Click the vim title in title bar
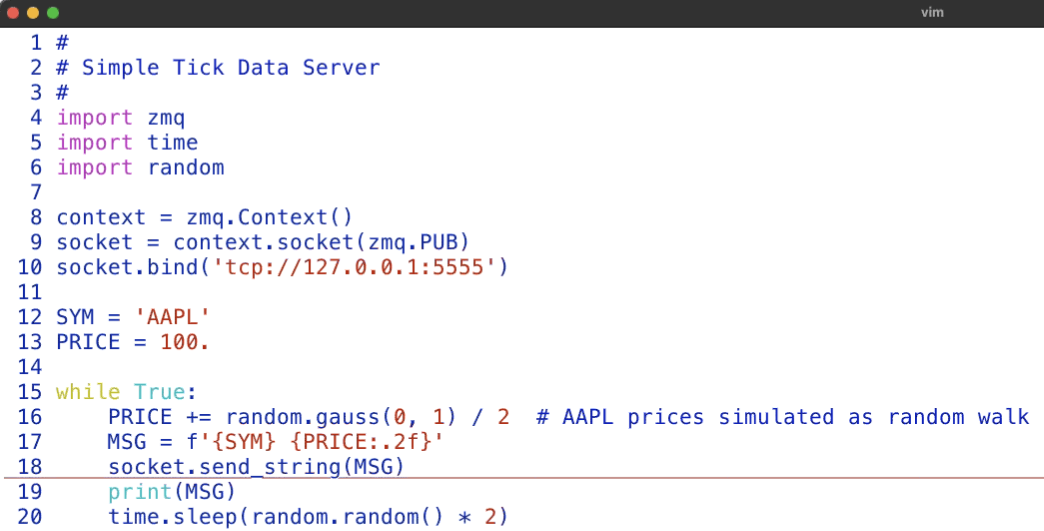This screenshot has width=1044, height=531. (x=931, y=13)
